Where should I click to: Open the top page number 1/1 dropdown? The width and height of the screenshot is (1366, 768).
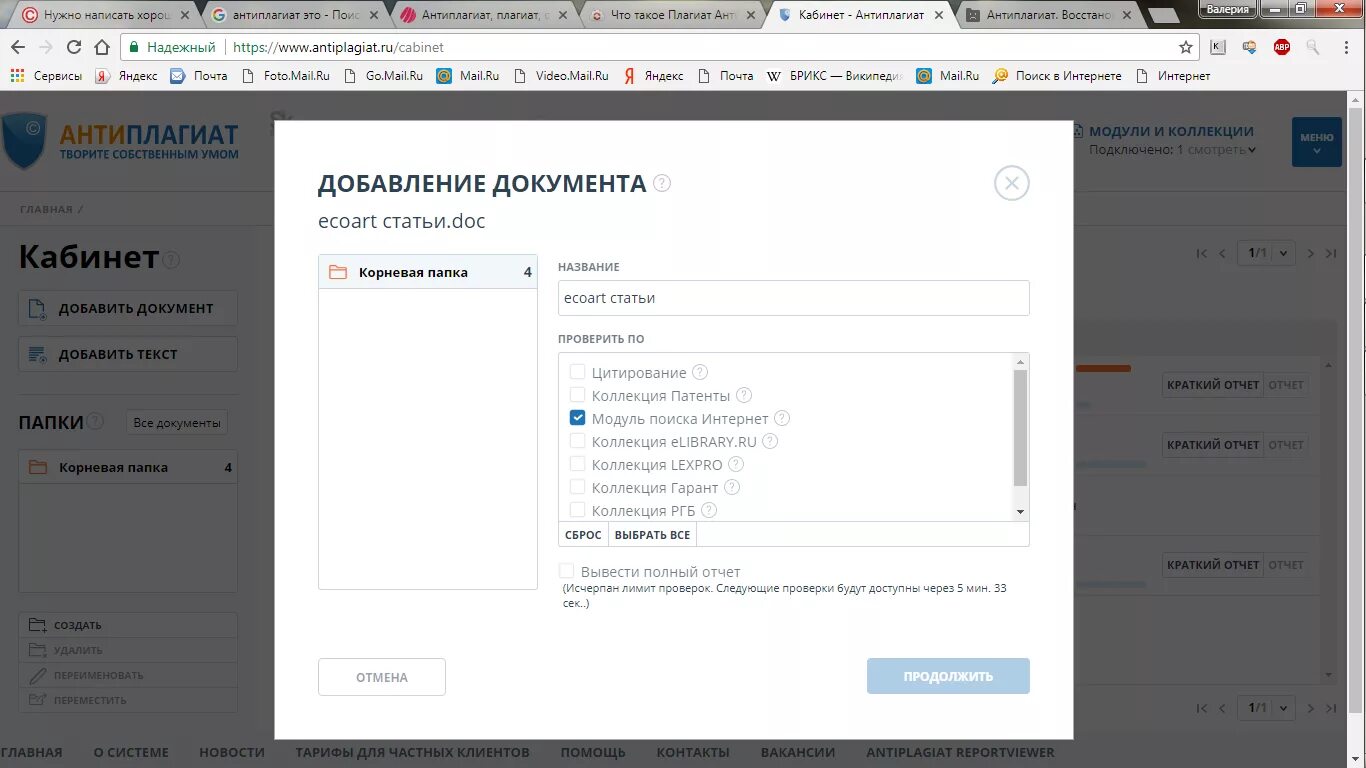[1266, 254]
